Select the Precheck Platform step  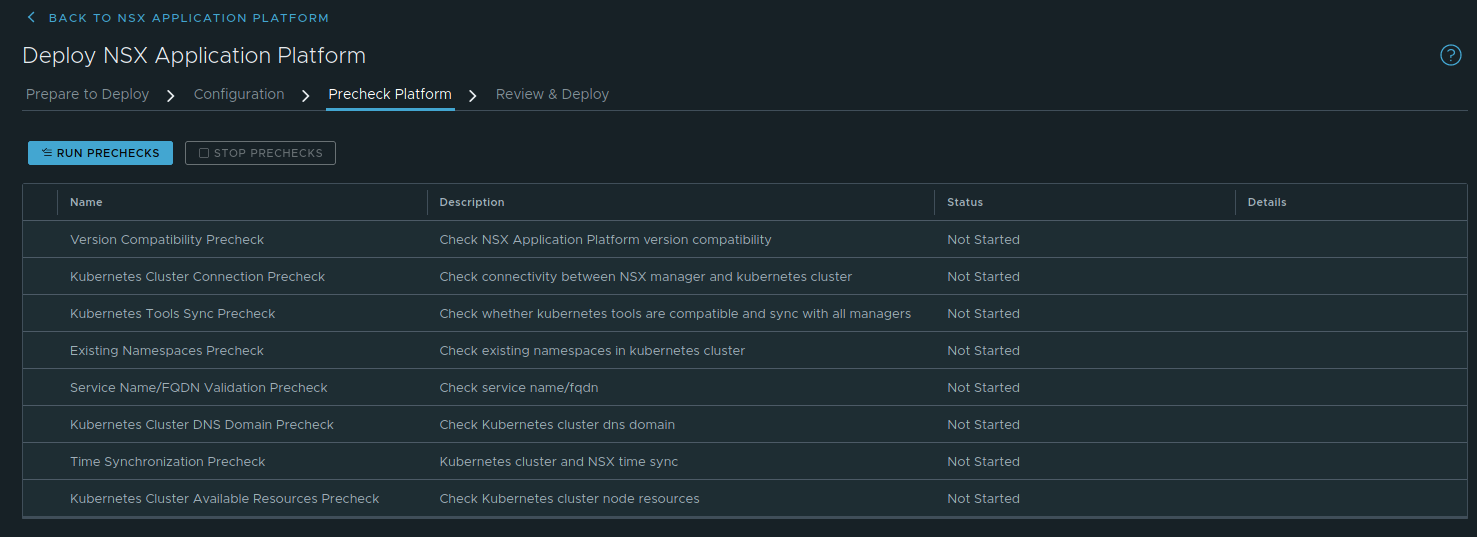click(x=390, y=94)
